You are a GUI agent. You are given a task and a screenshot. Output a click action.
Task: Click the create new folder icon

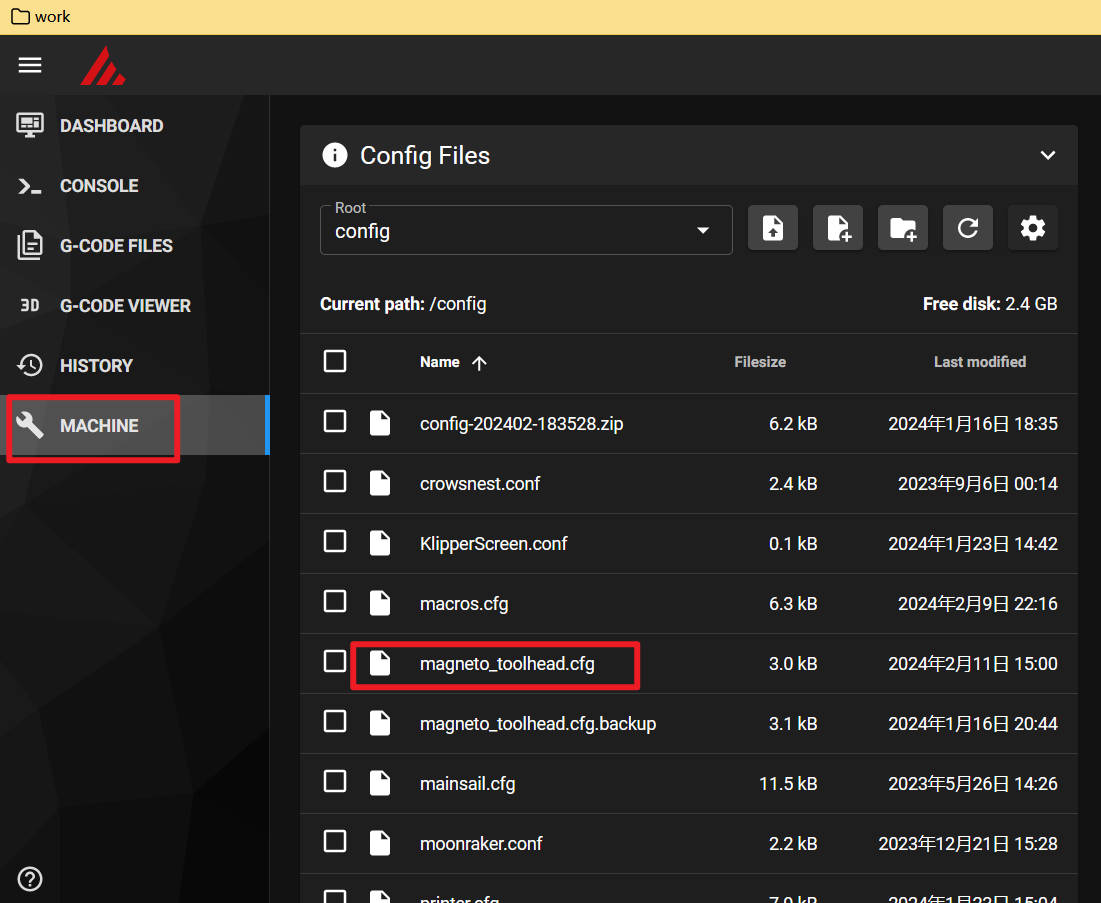click(x=902, y=227)
